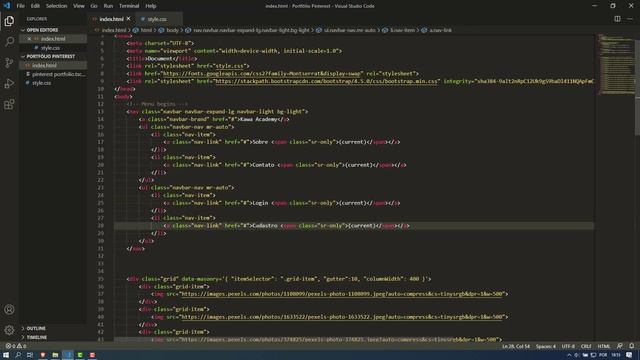Viewport: 640px width, 360px height.
Task: Change the UTF-8 encoding setting
Action: (568, 346)
